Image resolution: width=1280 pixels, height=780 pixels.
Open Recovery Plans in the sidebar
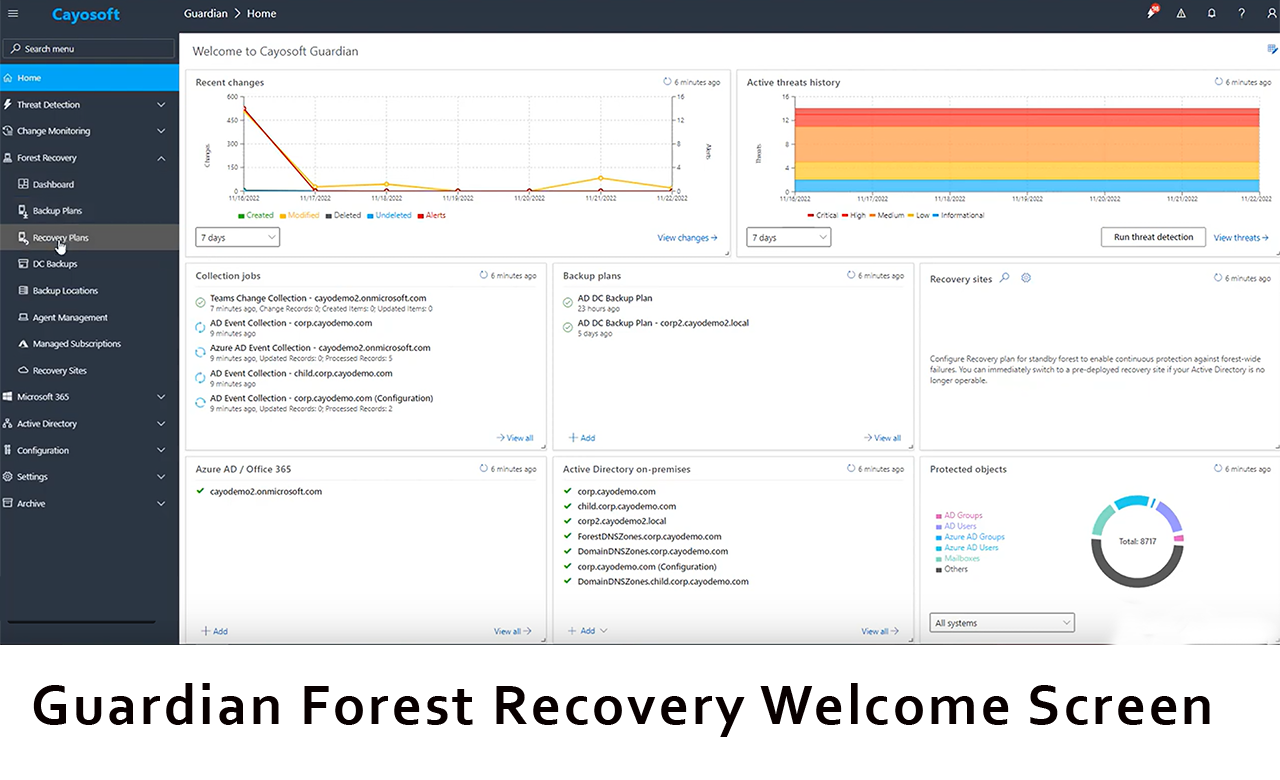click(90, 238)
